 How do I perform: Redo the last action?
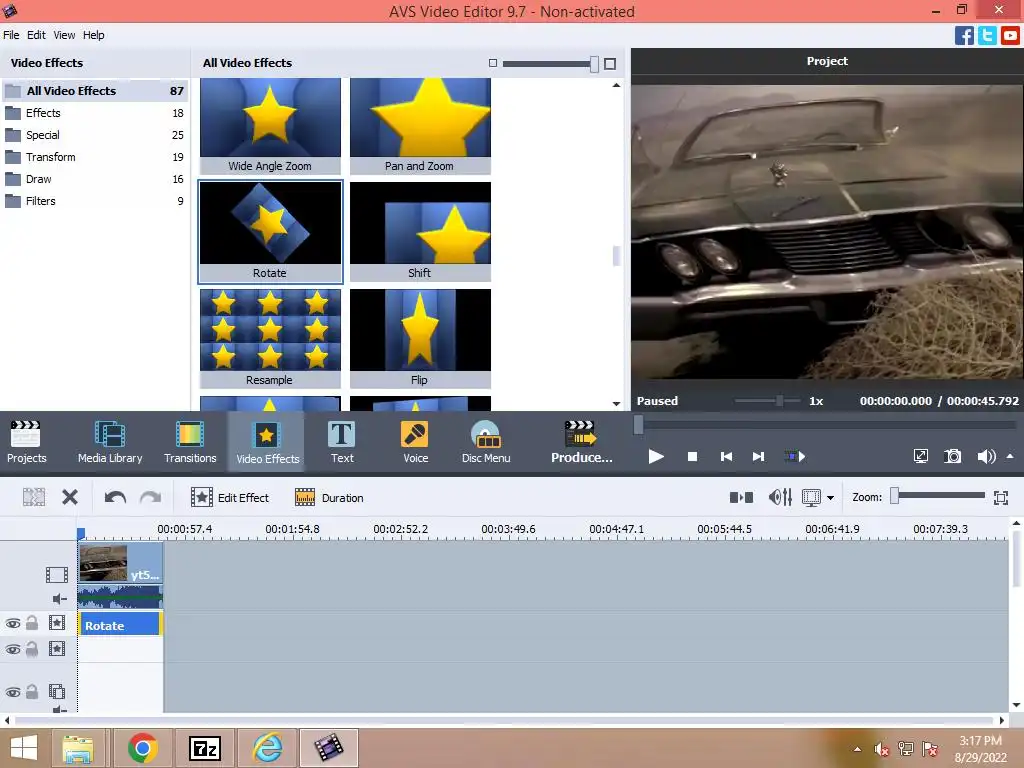(151, 498)
